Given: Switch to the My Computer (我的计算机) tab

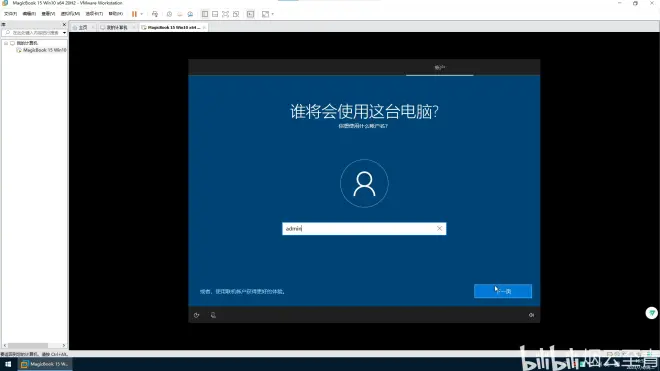Looking at the screenshot, I should click(x=117, y=27).
